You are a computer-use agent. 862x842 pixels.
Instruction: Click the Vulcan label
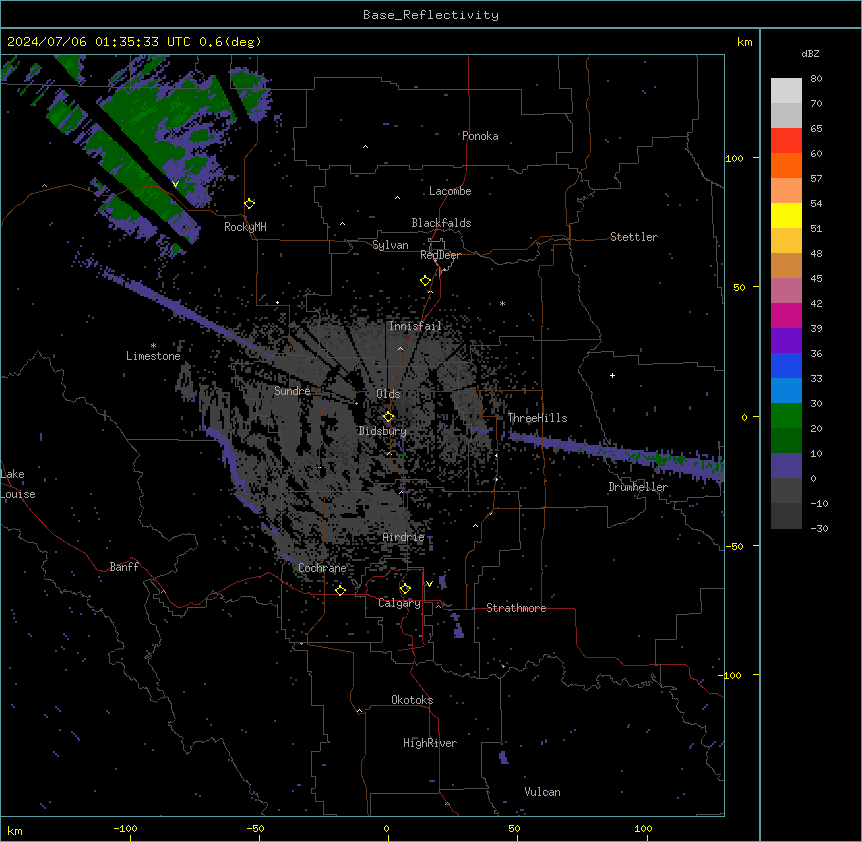(x=543, y=792)
